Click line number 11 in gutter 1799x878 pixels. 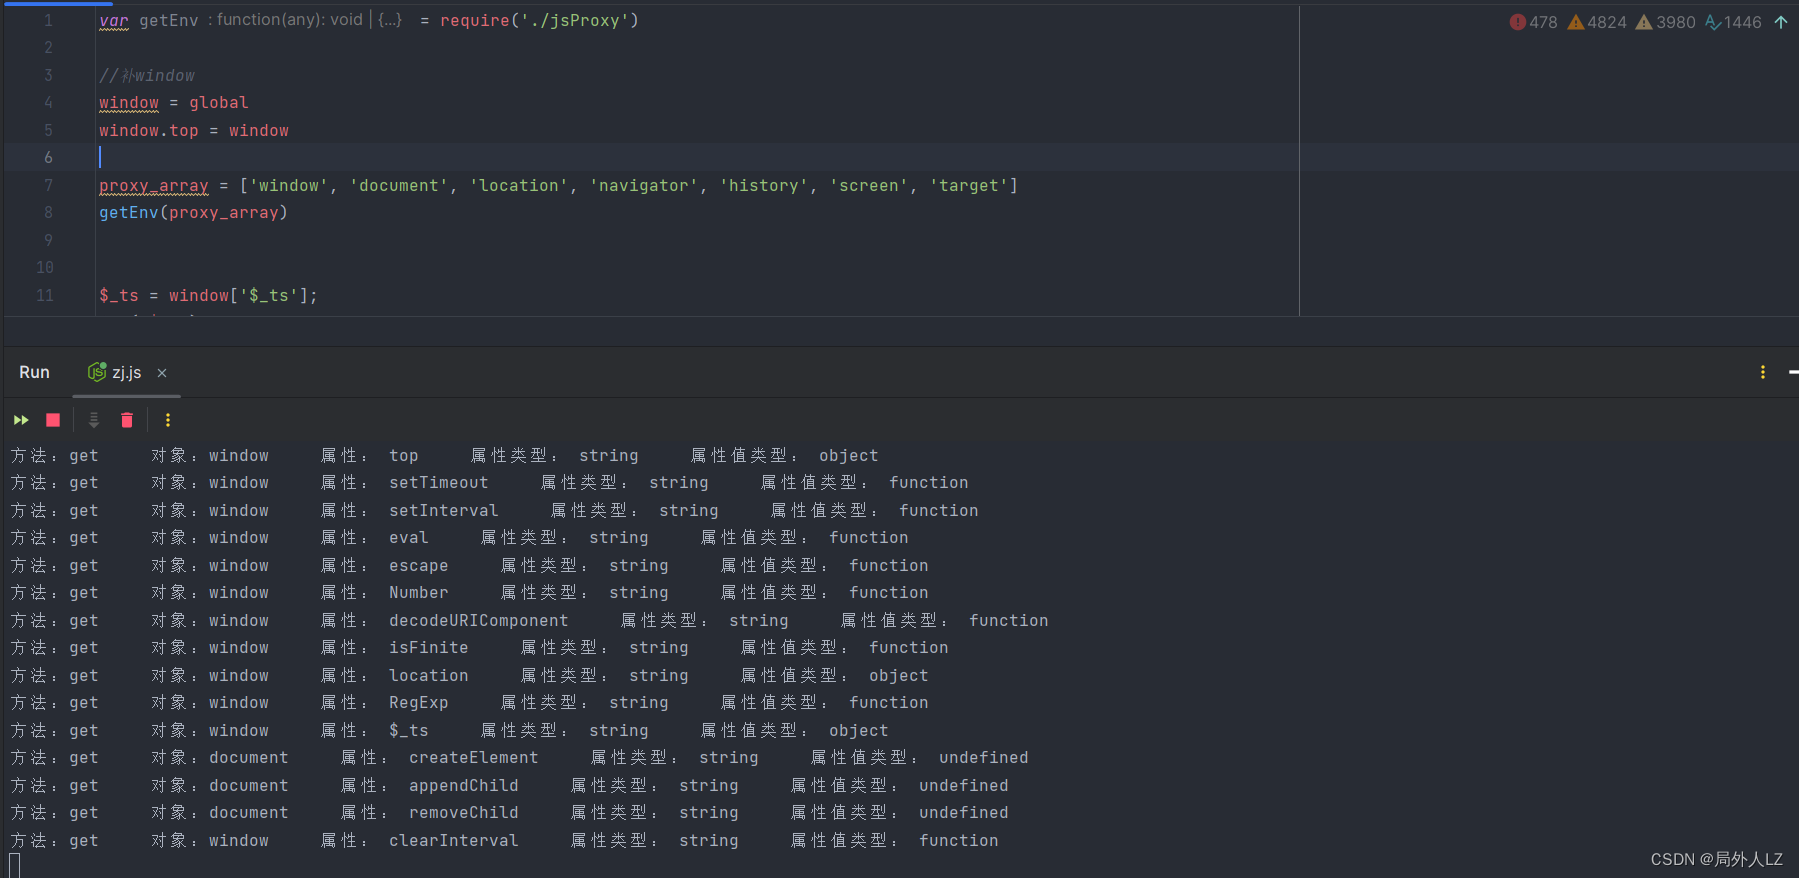tap(45, 296)
